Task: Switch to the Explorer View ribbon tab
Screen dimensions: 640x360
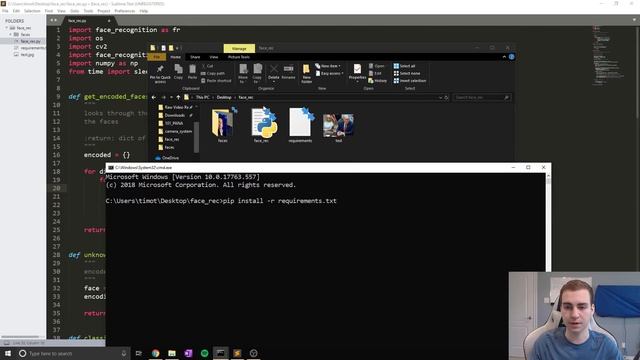Action: click(x=213, y=57)
